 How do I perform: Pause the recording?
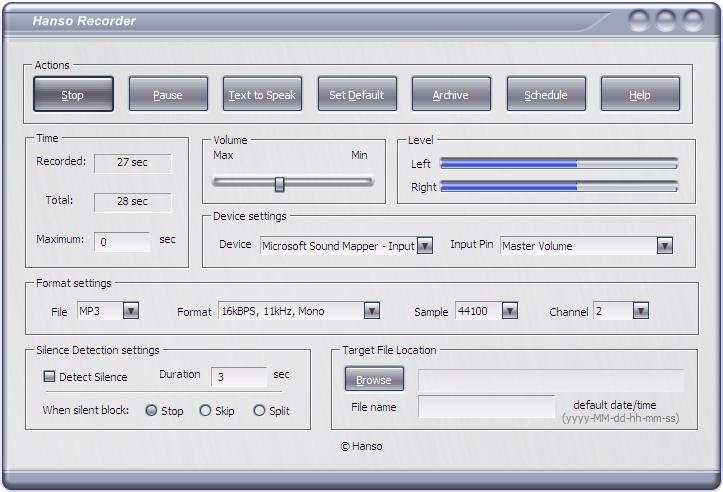tap(168, 95)
